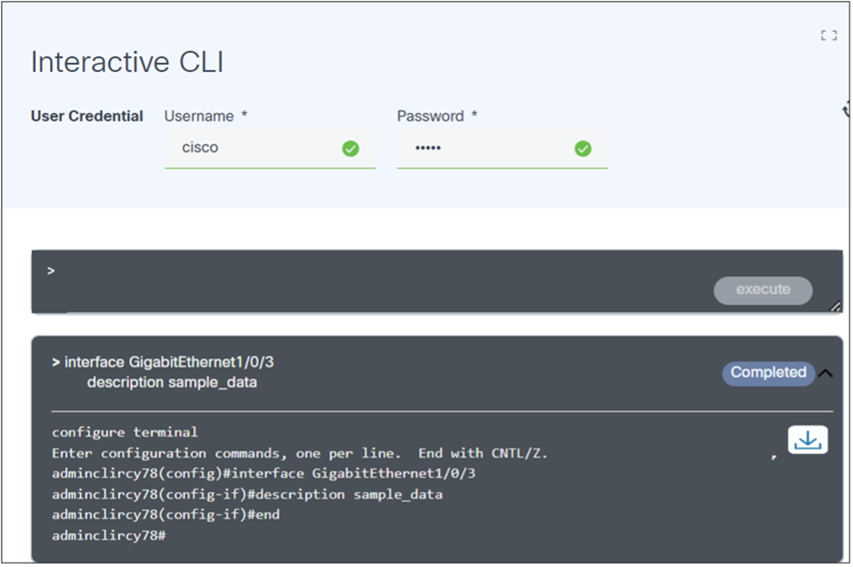
Task: Click the configure terminal output line
Action: tap(125, 432)
